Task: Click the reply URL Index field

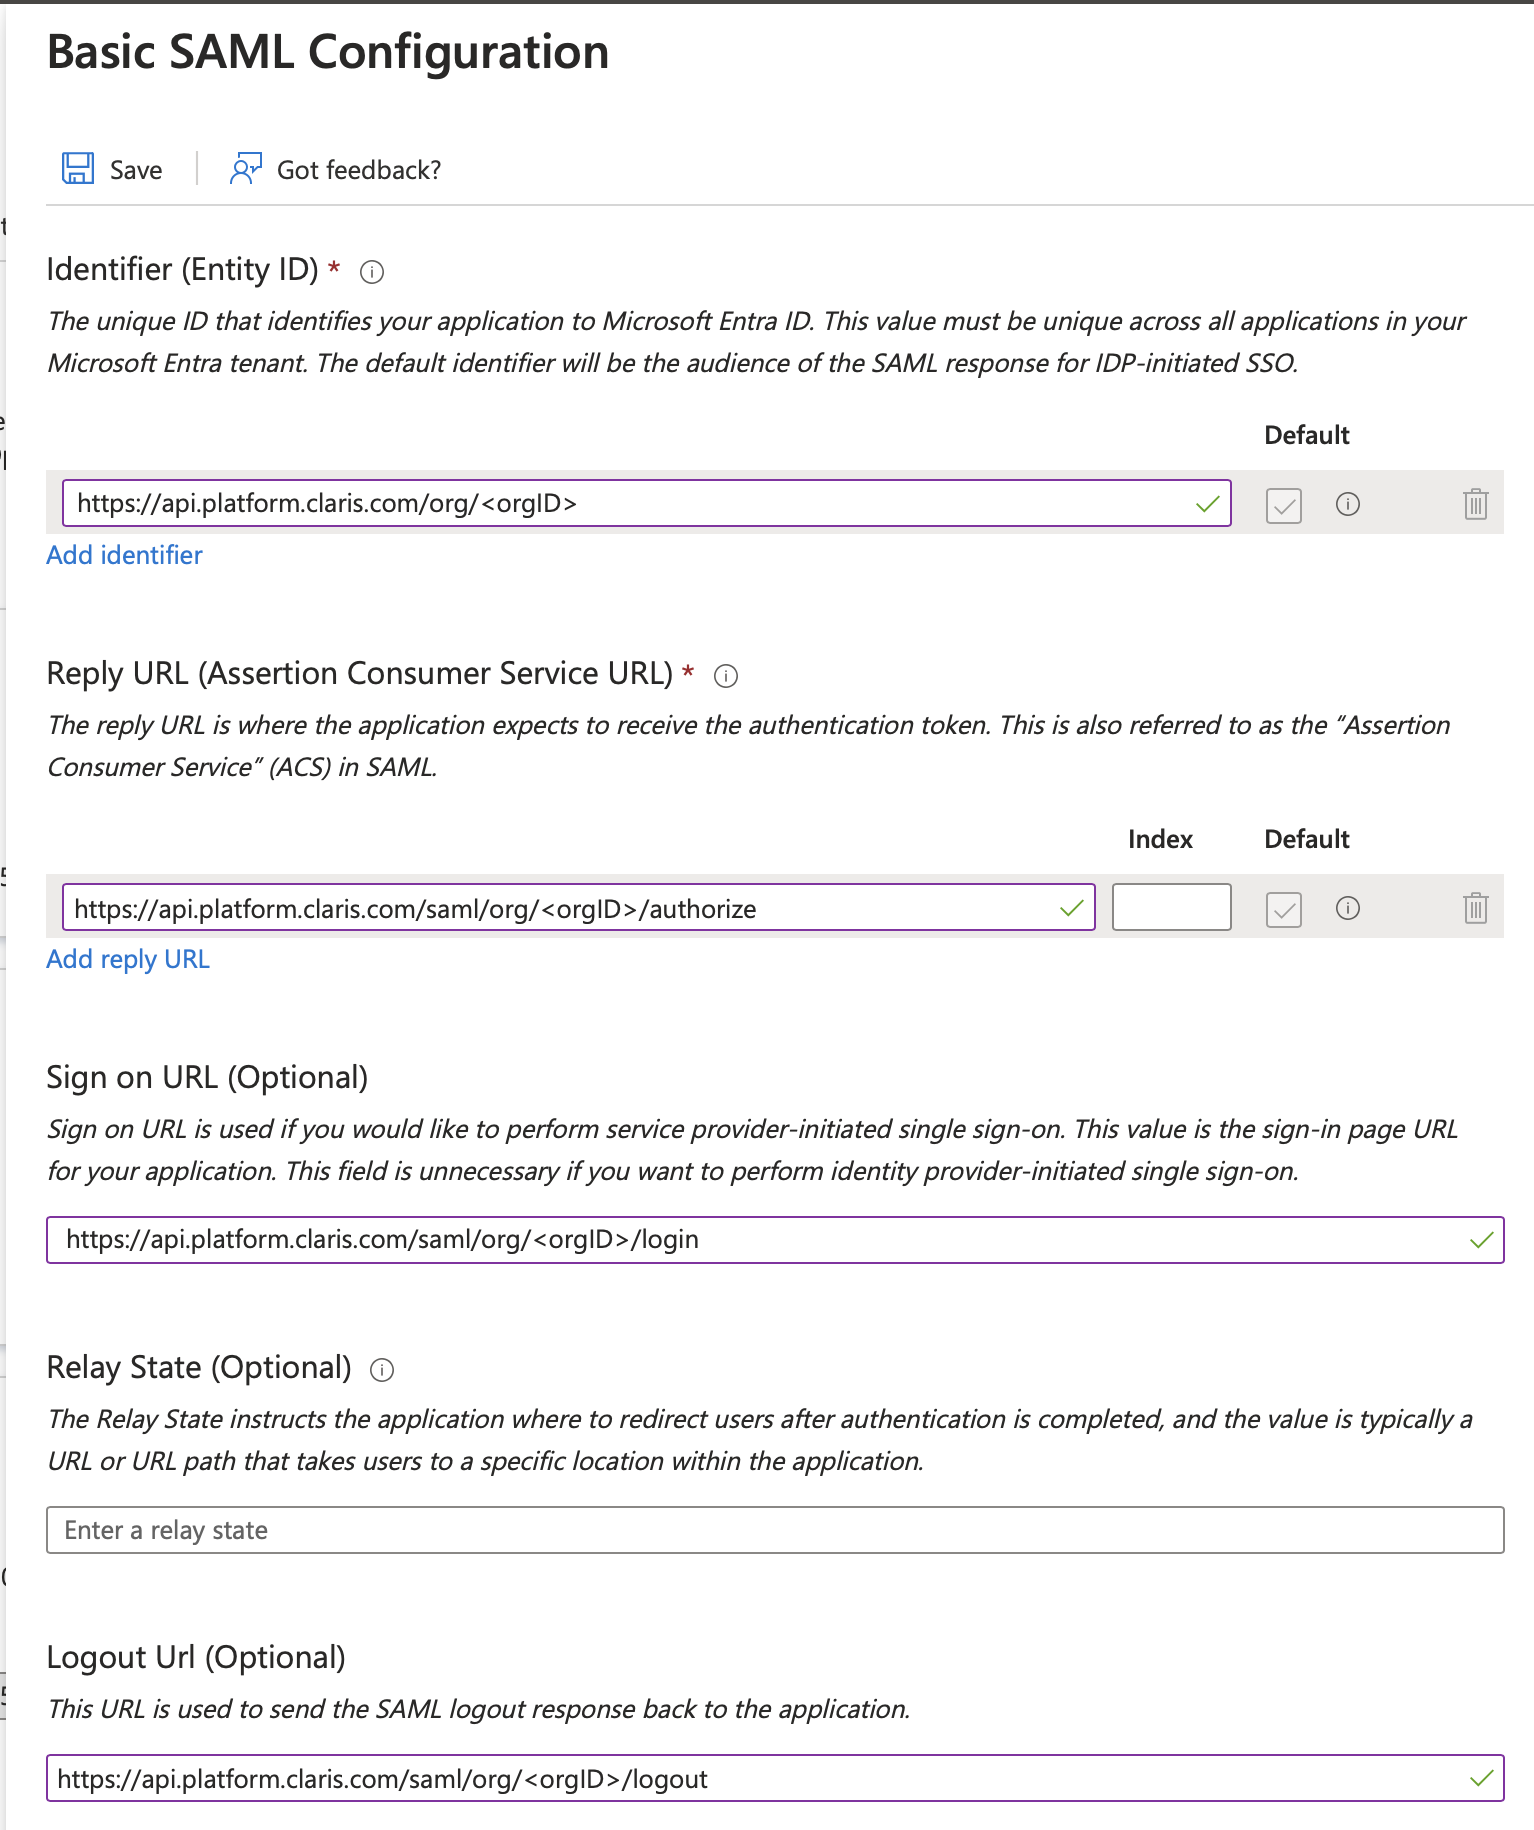Action: pyautogui.click(x=1171, y=908)
